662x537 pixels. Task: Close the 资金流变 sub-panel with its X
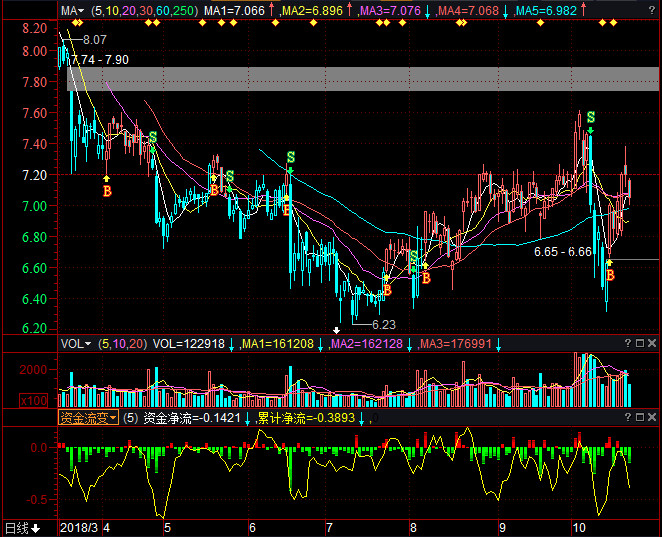pos(650,417)
